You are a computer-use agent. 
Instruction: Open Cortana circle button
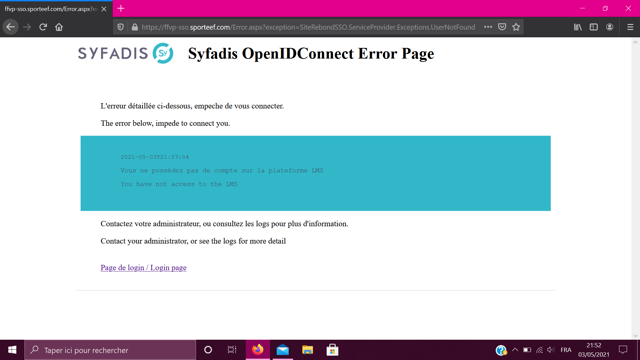(x=208, y=350)
